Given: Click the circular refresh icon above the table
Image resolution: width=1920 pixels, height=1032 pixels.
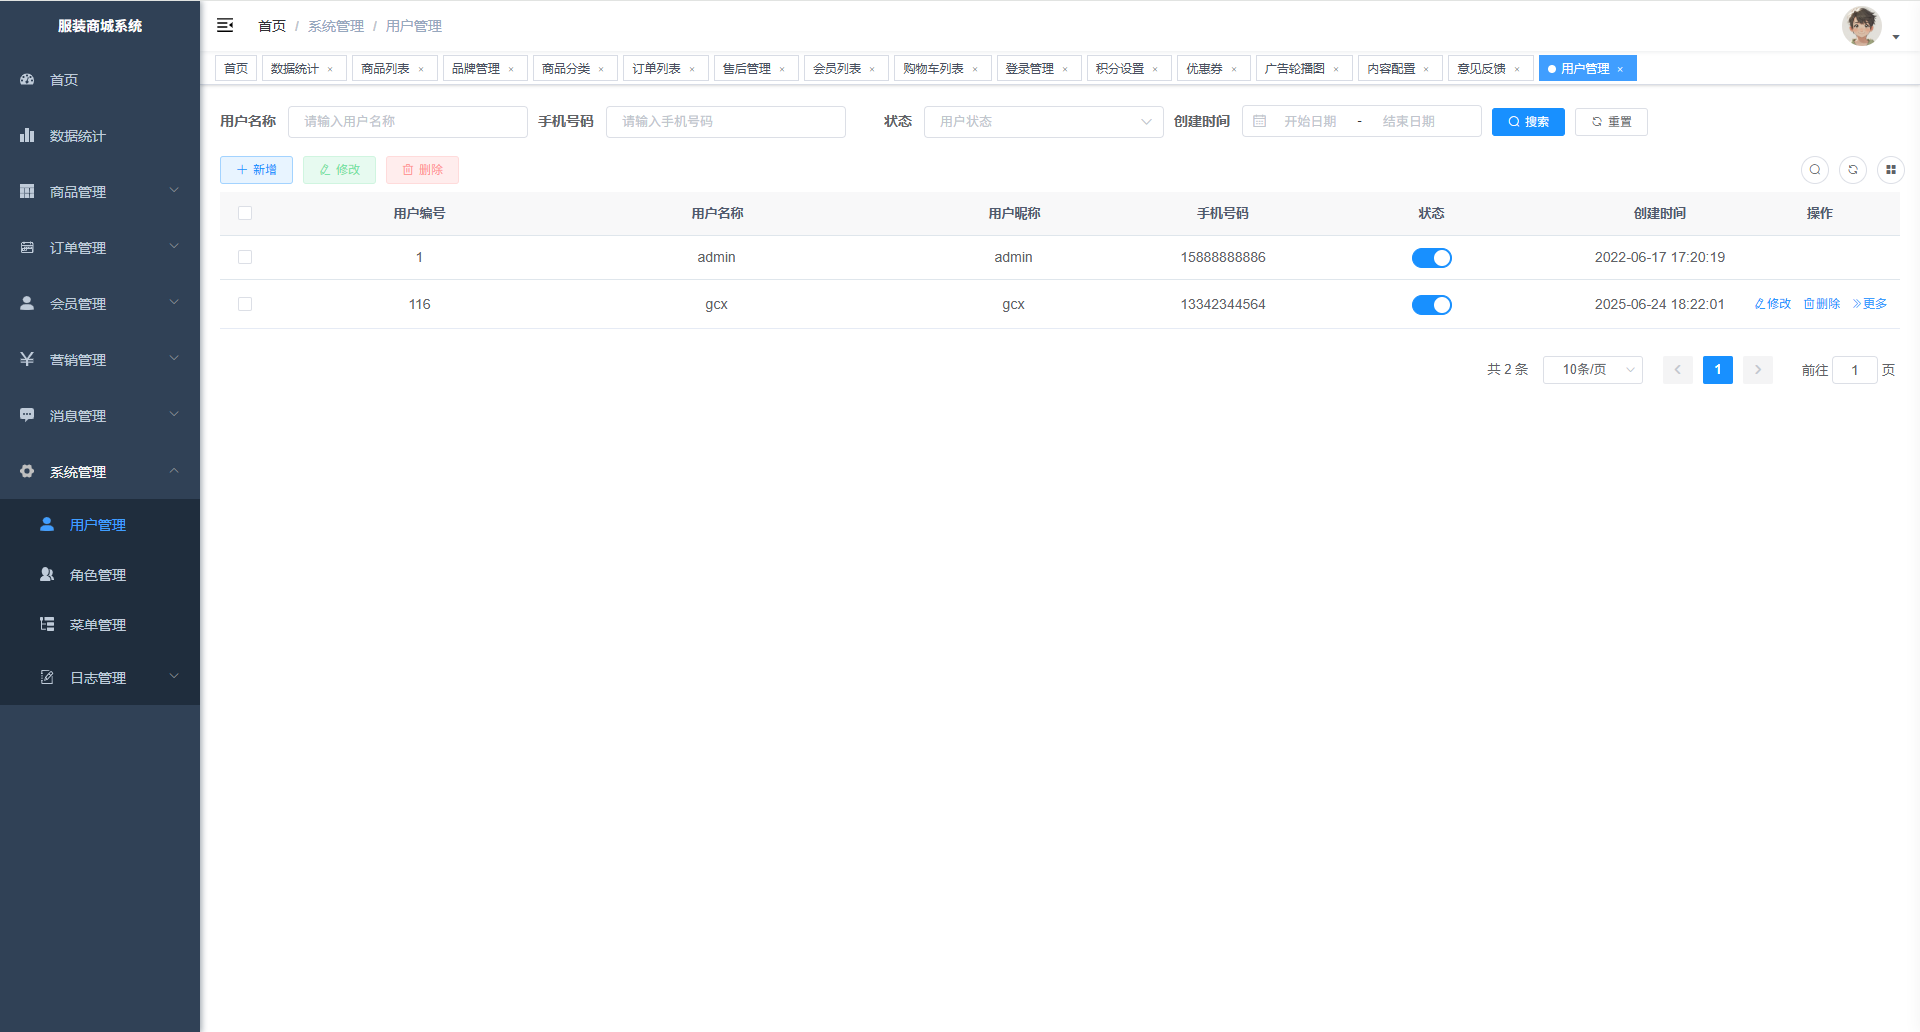Looking at the screenshot, I should (x=1852, y=170).
